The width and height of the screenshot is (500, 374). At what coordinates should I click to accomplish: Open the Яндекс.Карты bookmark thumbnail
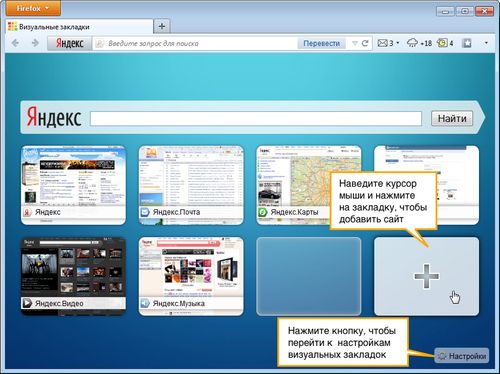[x=293, y=185]
